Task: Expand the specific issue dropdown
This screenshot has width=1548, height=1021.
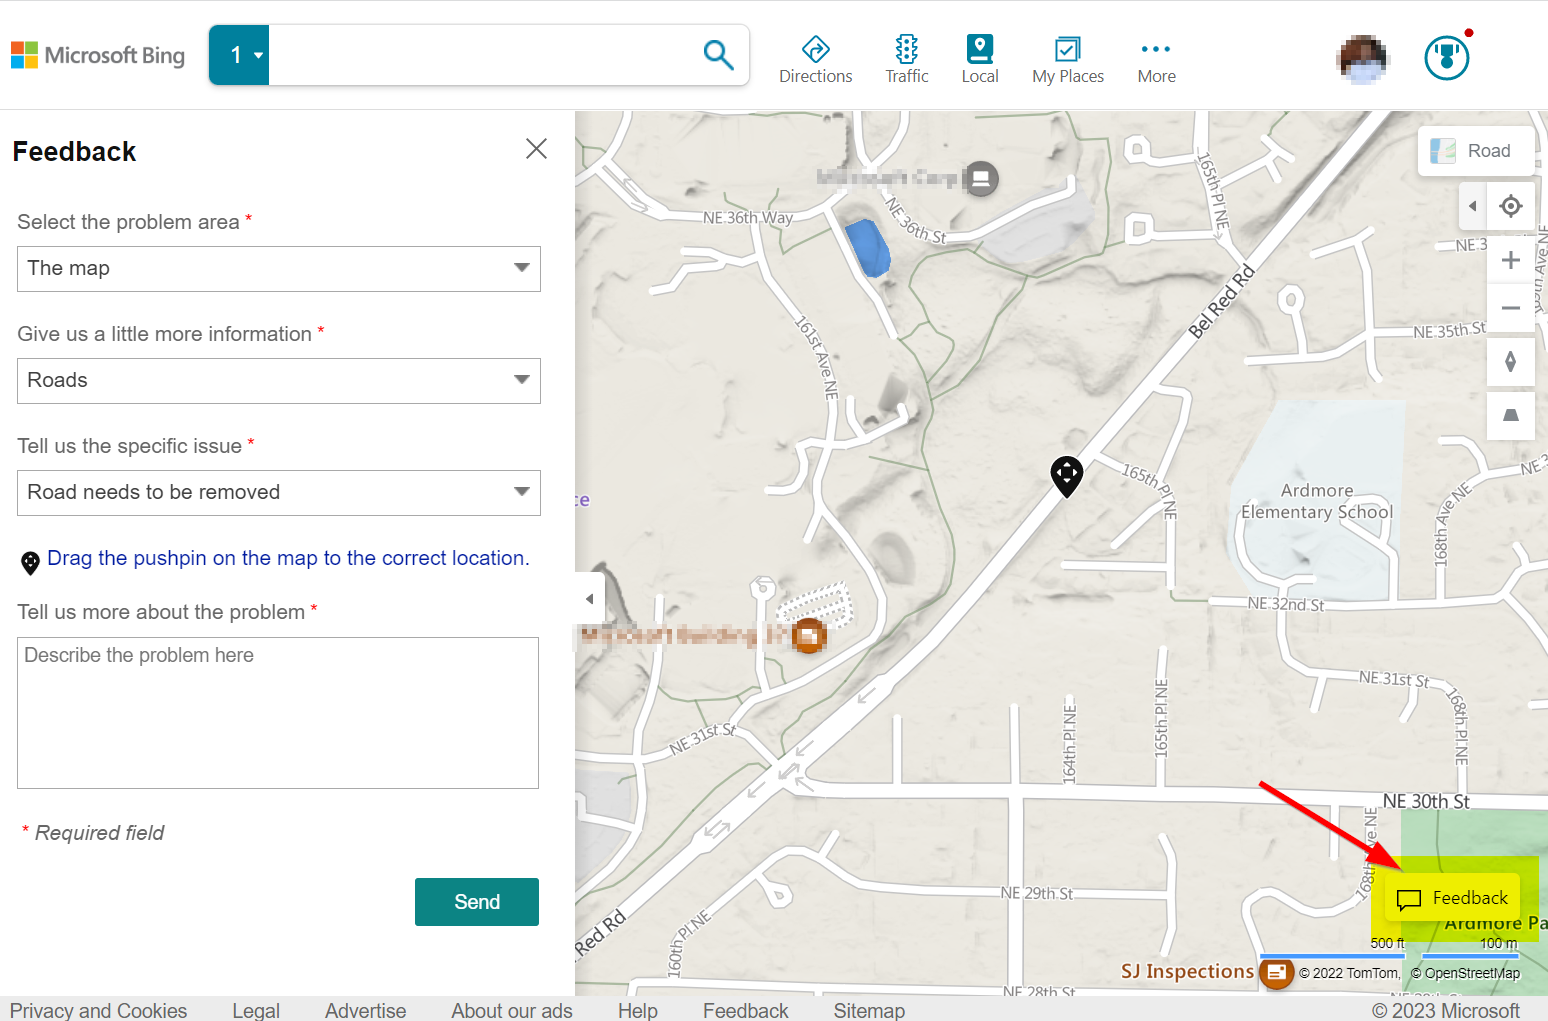Action: pos(279,493)
